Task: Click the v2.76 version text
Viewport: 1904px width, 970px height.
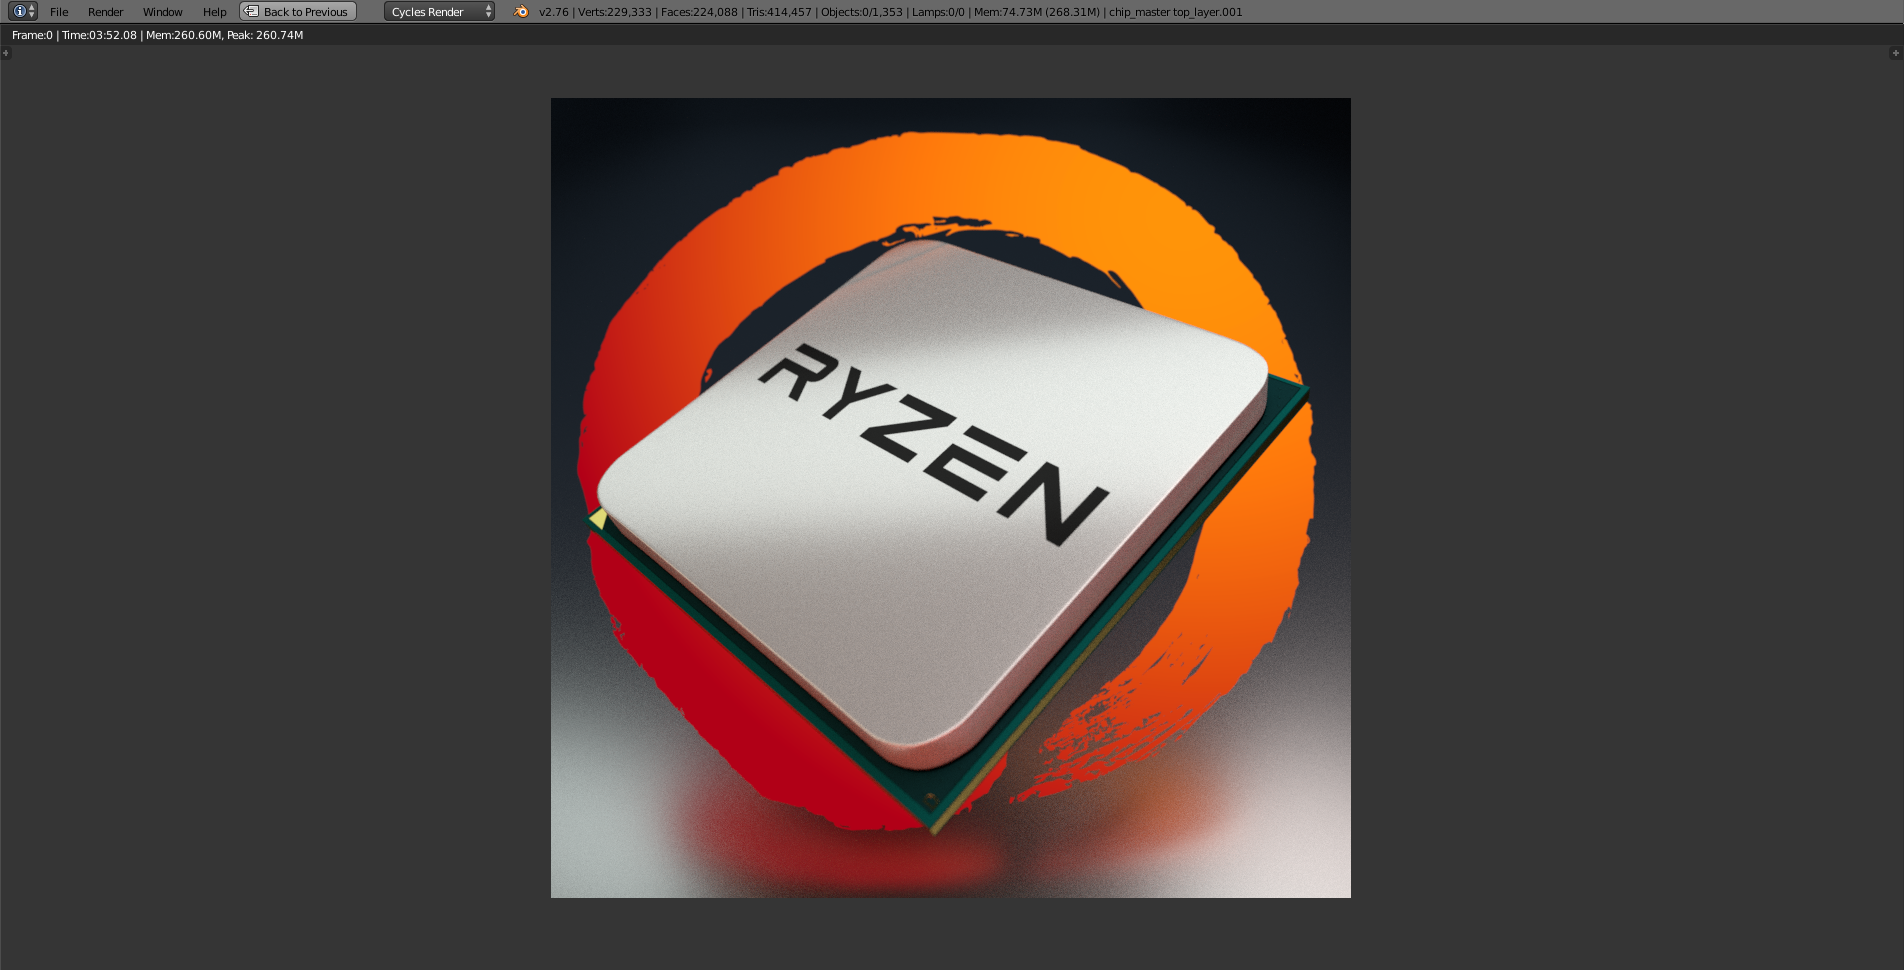Action: pos(553,12)
